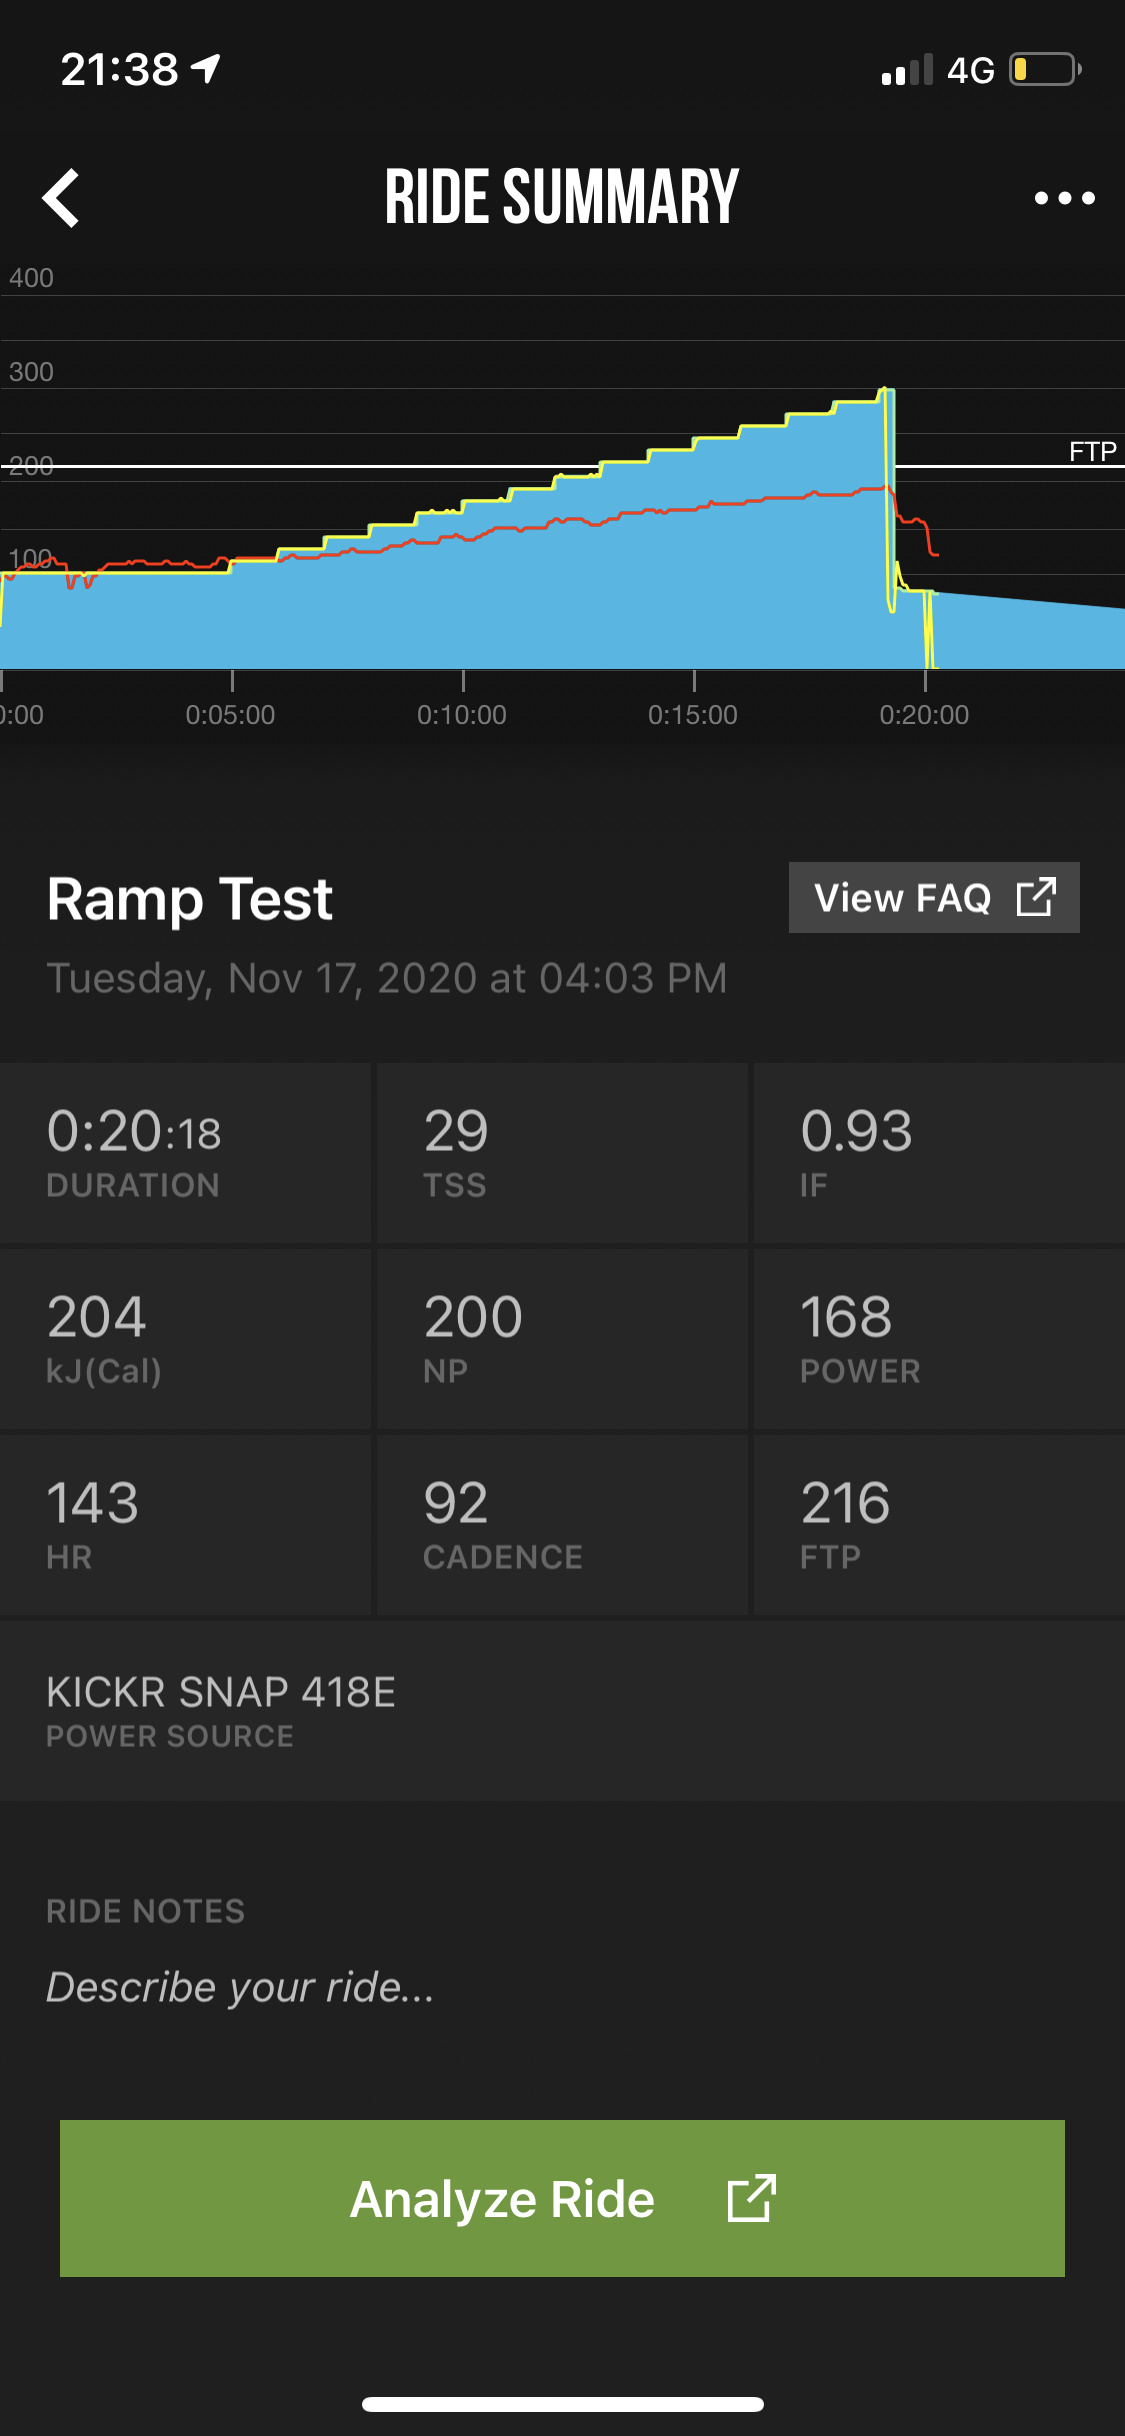This screenshot has width=1125, height=2436.
Task: Tap the battery indicator icon
Action: (x=1044, y=70)
